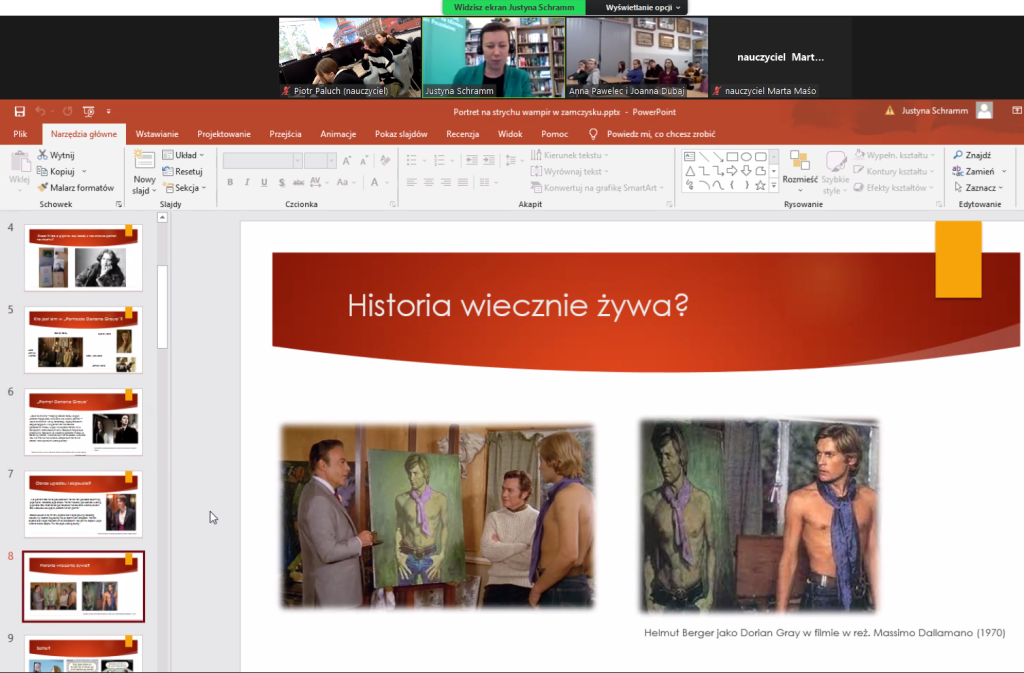Switch to the Animacje tab
This screenshot has height=673, width=1024.
point(338,134)
